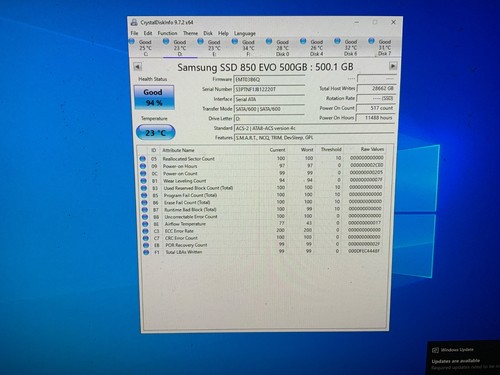
Task: Click status icon for POR Recovery Count row
Action: pyautogui.click(x=146, y=245)
